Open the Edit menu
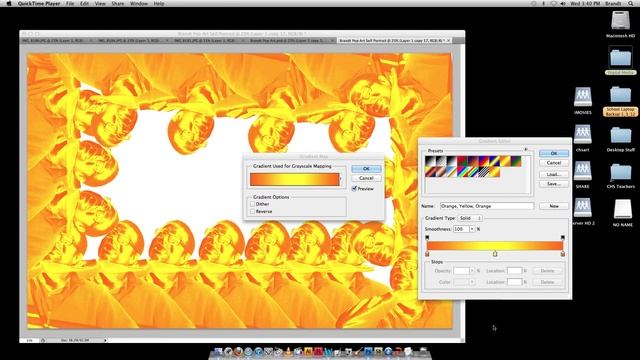640x360 pixels. point(84,3)
